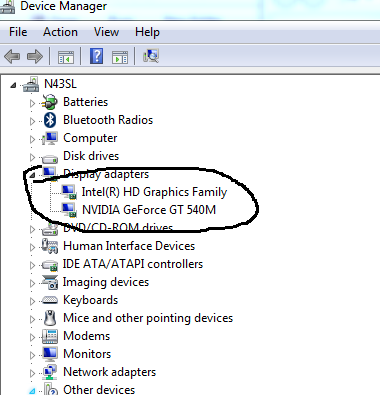The width and height of the screenshot is (380, 395).
Task: Open the Action menu
Action: pyautogui.click(x=60, y=32)
